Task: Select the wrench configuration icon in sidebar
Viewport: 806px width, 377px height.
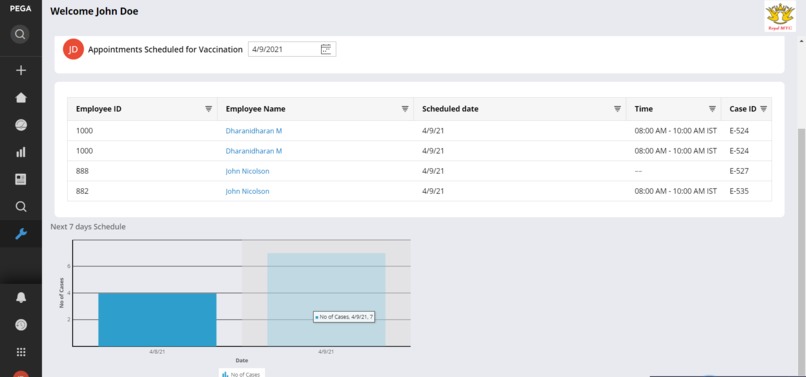Action: point(21,234)
